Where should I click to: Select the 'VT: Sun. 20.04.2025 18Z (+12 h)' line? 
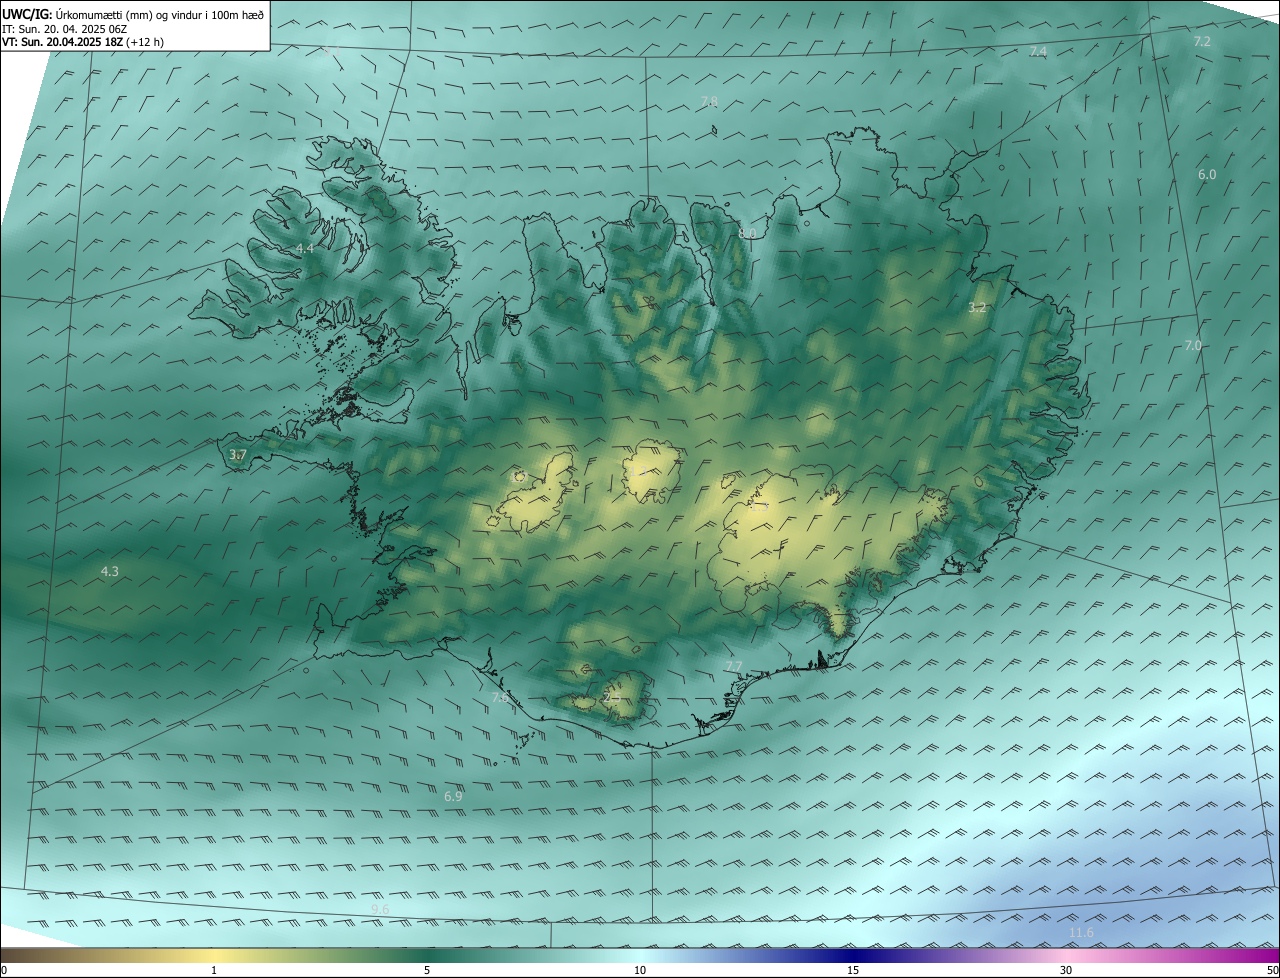pyautogui.click(x=83, y=42)
